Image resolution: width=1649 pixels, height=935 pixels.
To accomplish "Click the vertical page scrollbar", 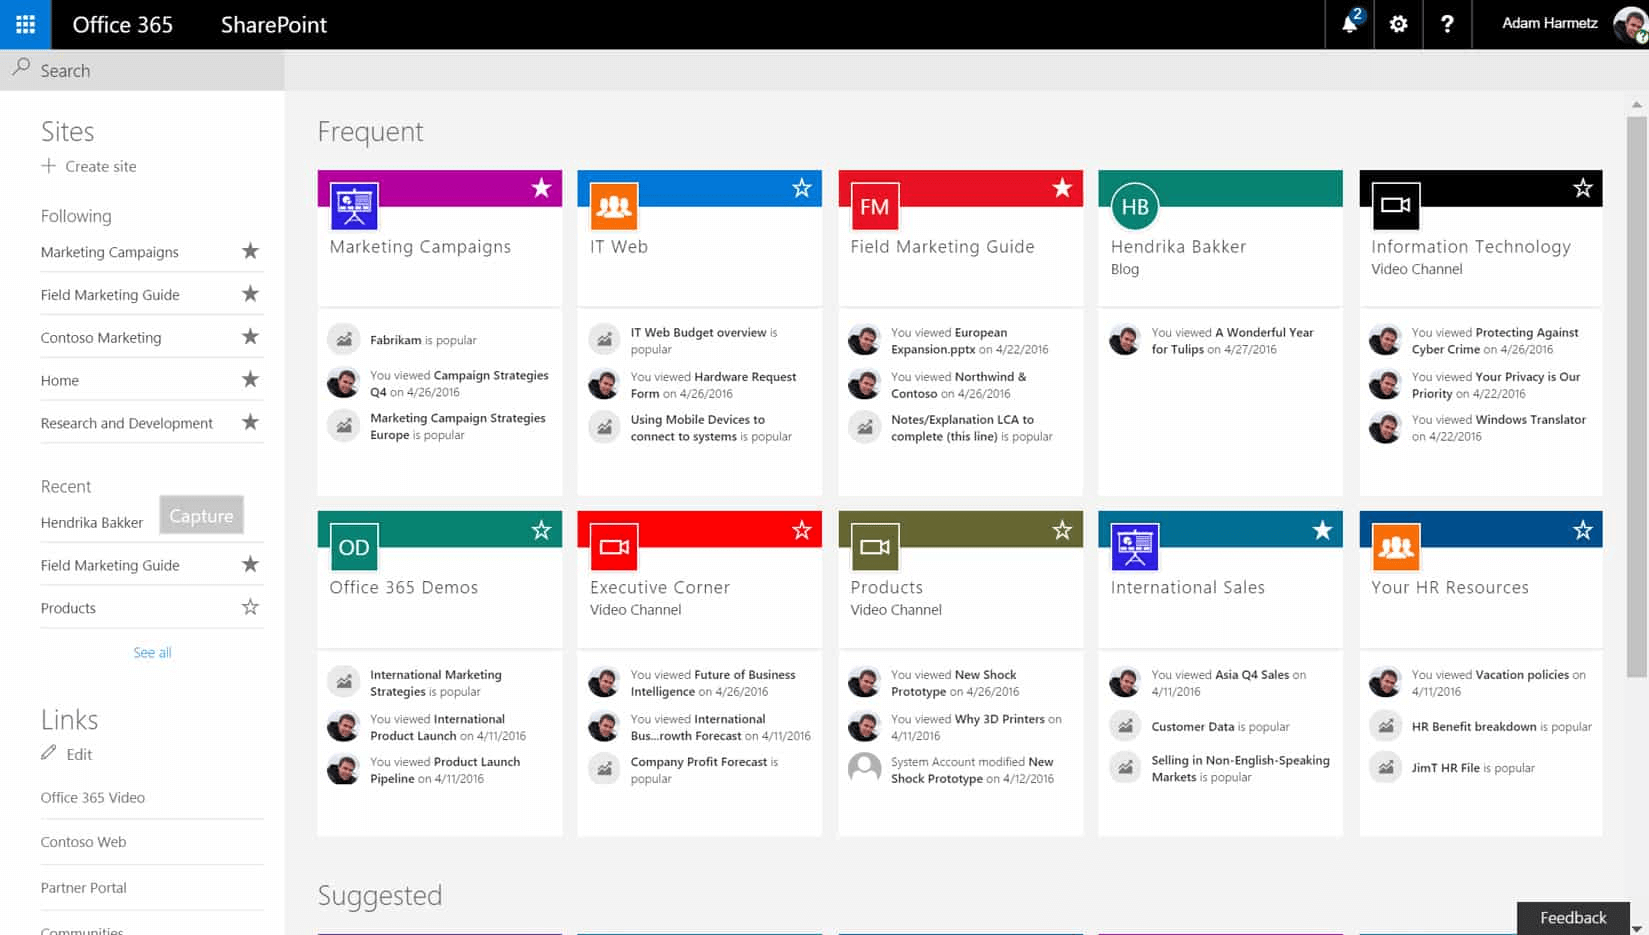I will pyautogui.click(x=1637, y=396).
